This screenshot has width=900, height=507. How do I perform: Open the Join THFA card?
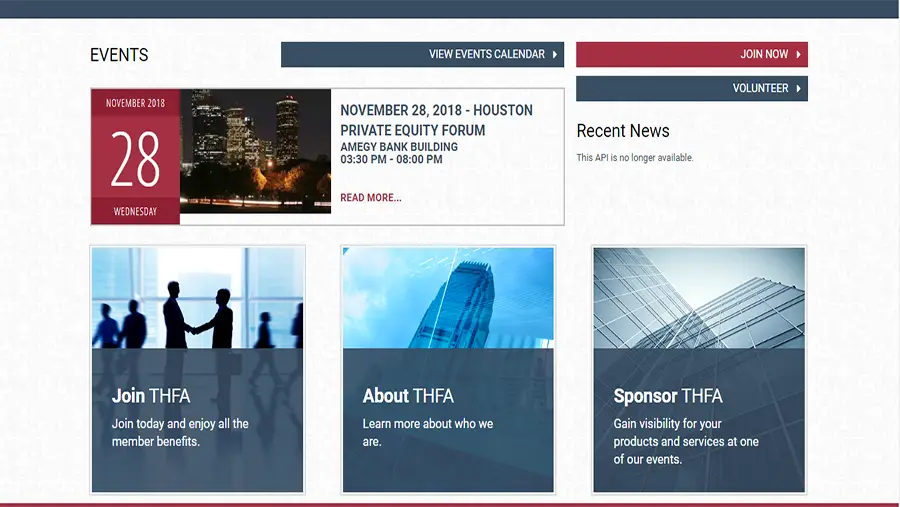click(x=197, y=370)
